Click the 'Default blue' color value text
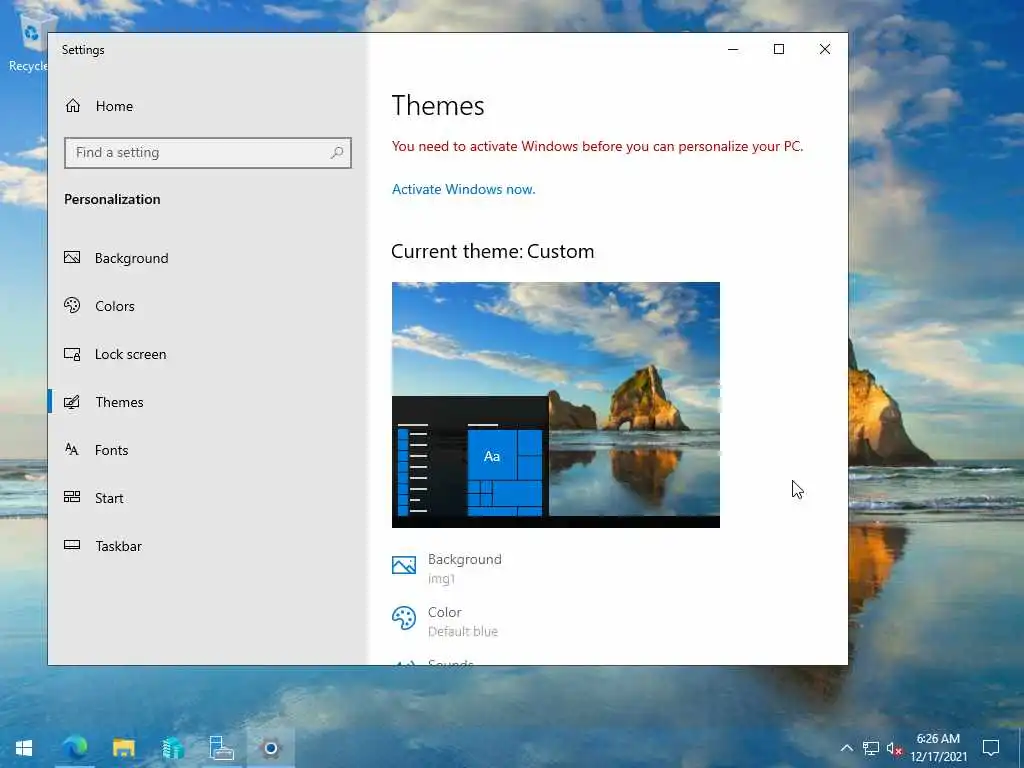1024x768 pixels. point(463,632)
